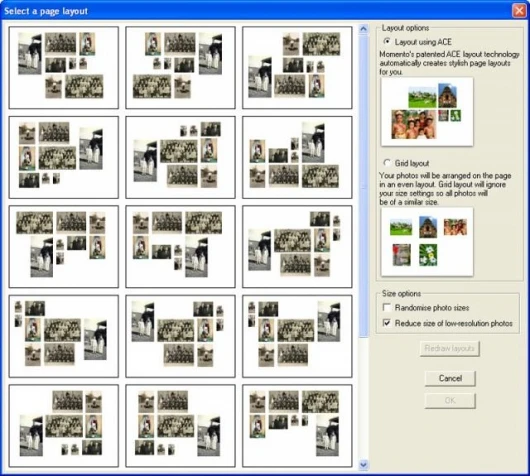The width and height of the screenshot is (530, 476).
Task: Select the bottom-left layout thumbnail
Action: pos(64,426)
